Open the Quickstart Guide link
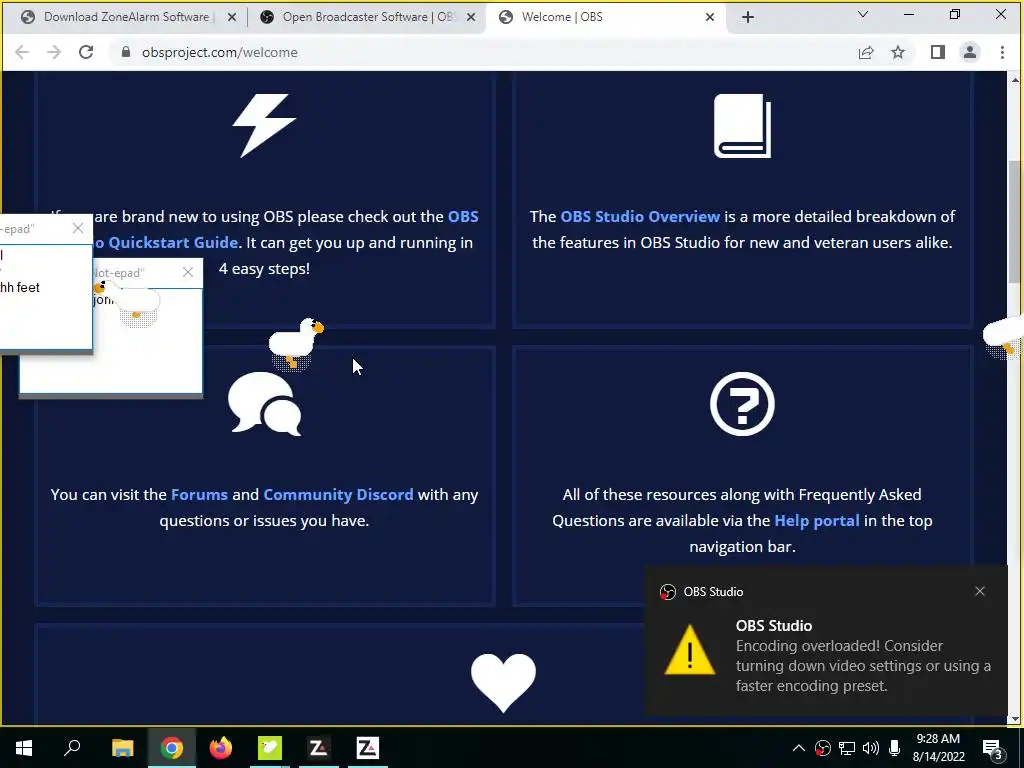 point(173,242)
